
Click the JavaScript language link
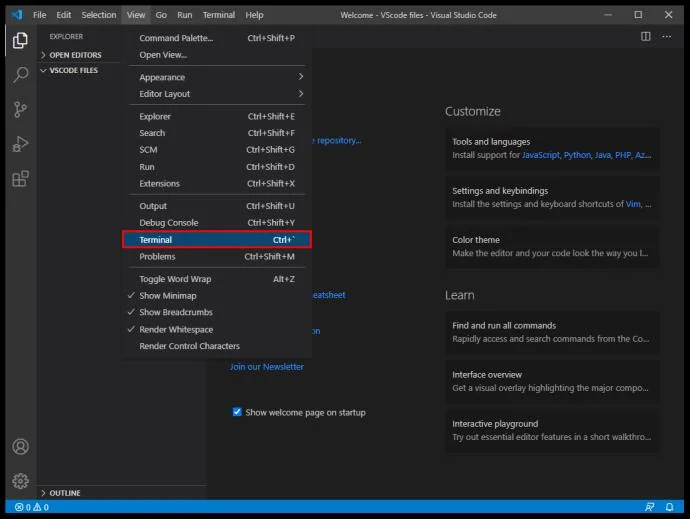541,155
